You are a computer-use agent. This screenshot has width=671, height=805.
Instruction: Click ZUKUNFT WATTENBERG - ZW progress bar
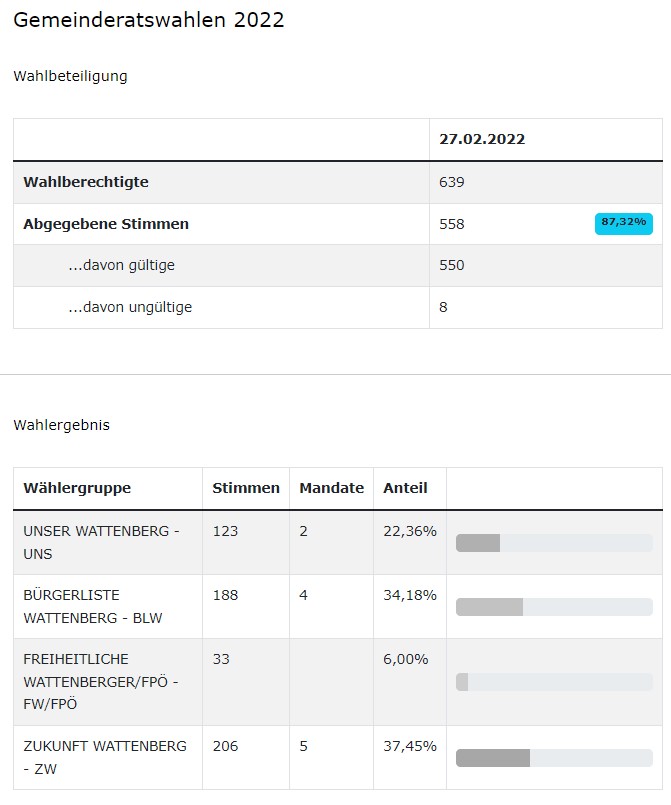coord(554,758)
